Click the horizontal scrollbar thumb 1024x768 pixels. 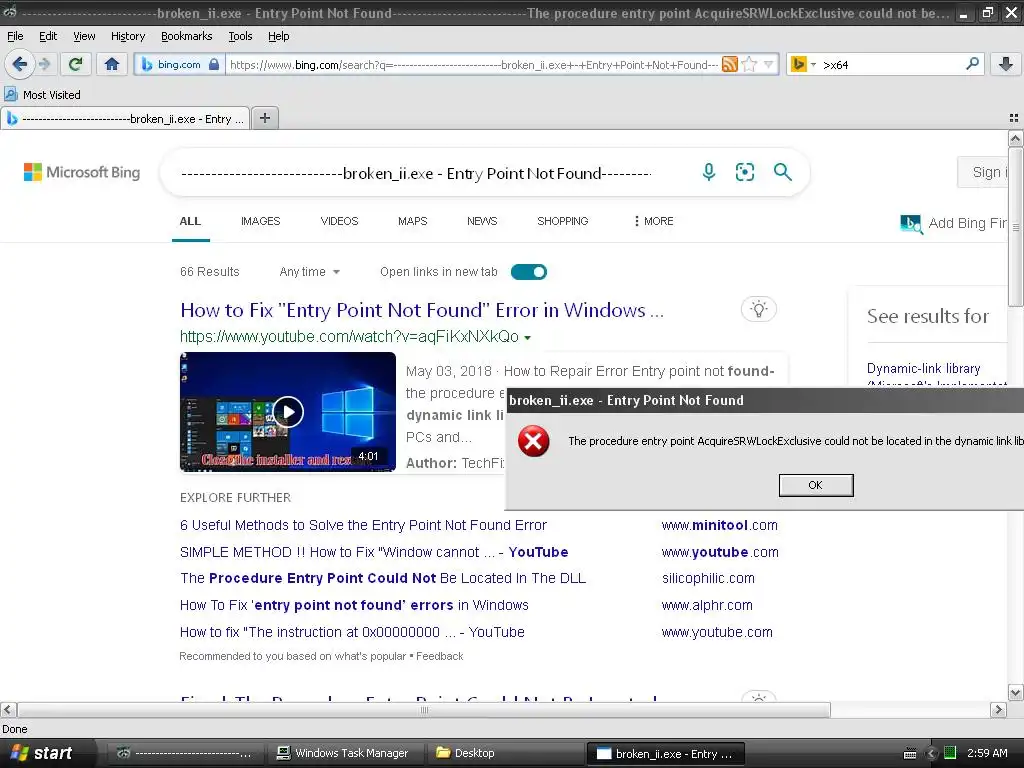click(424, 710)
